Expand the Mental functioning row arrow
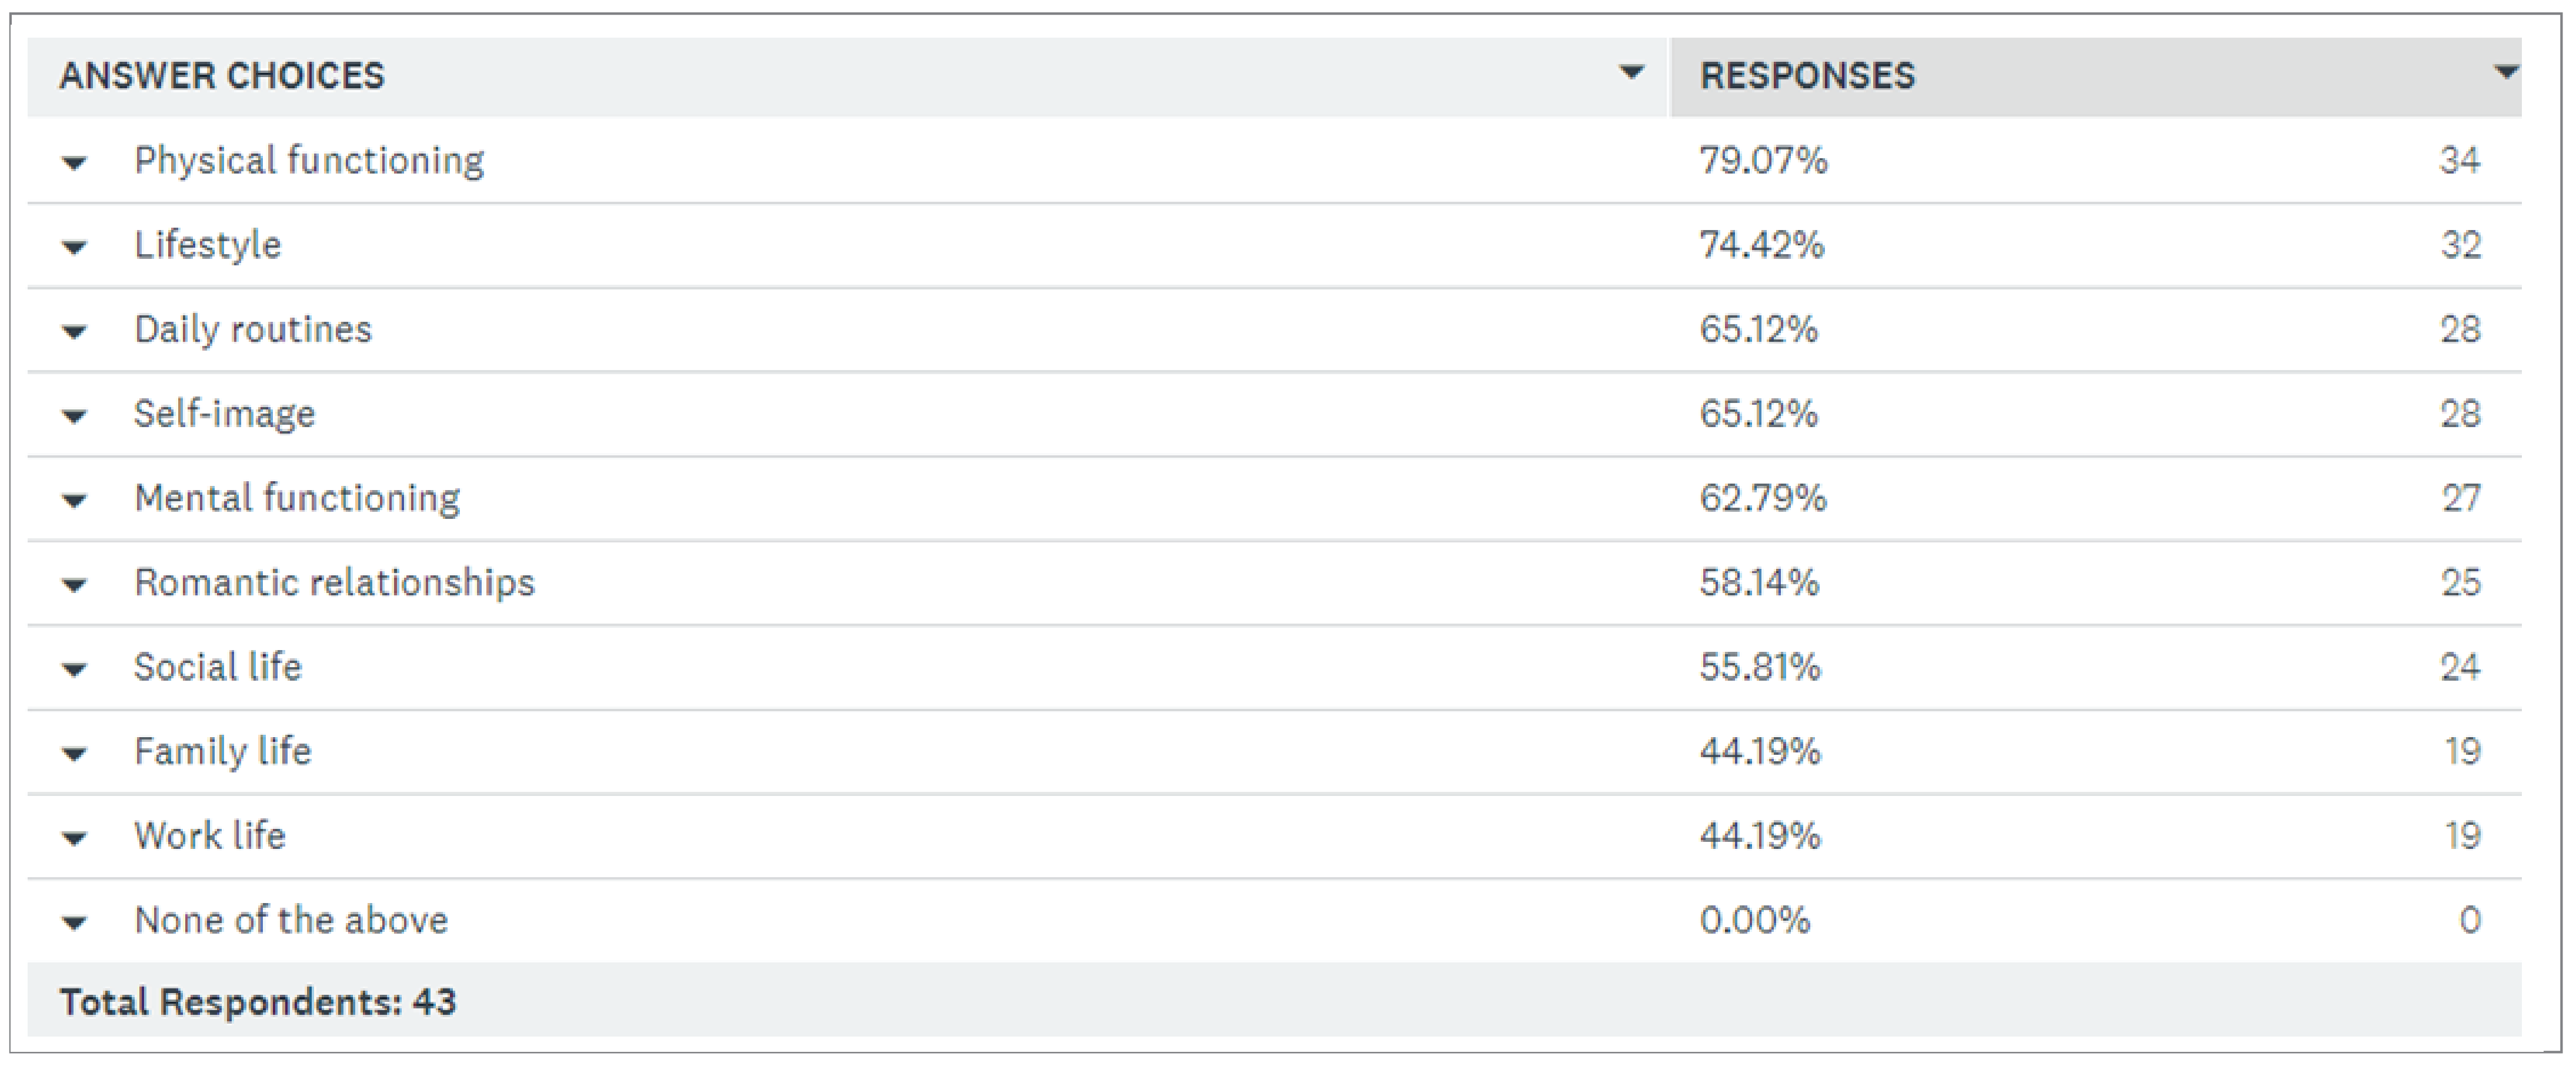 [x=74, y=501]
